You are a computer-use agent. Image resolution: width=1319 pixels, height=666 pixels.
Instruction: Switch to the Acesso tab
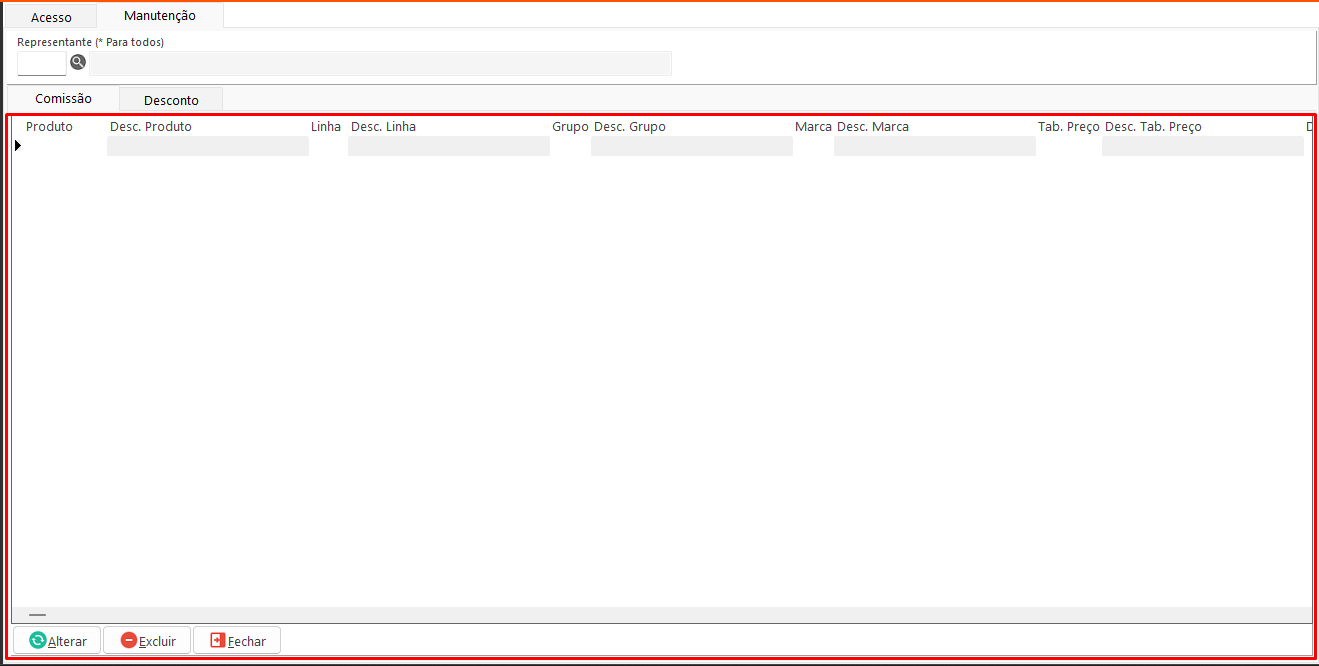point(51,17)
